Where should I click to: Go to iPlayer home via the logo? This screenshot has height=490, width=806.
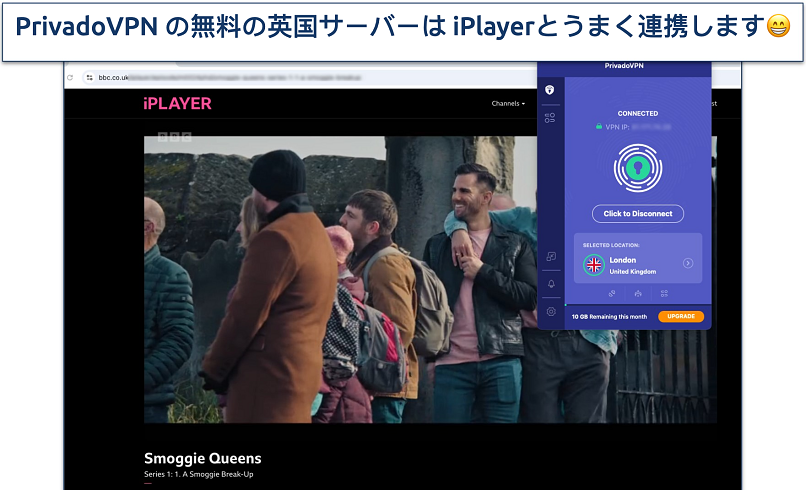[x=177, y=103]
